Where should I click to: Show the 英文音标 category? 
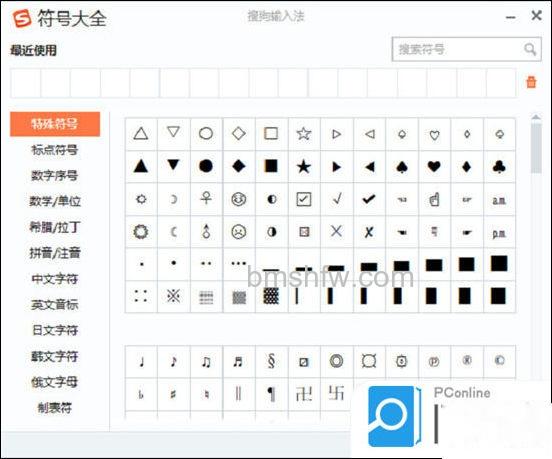[55, 304]
